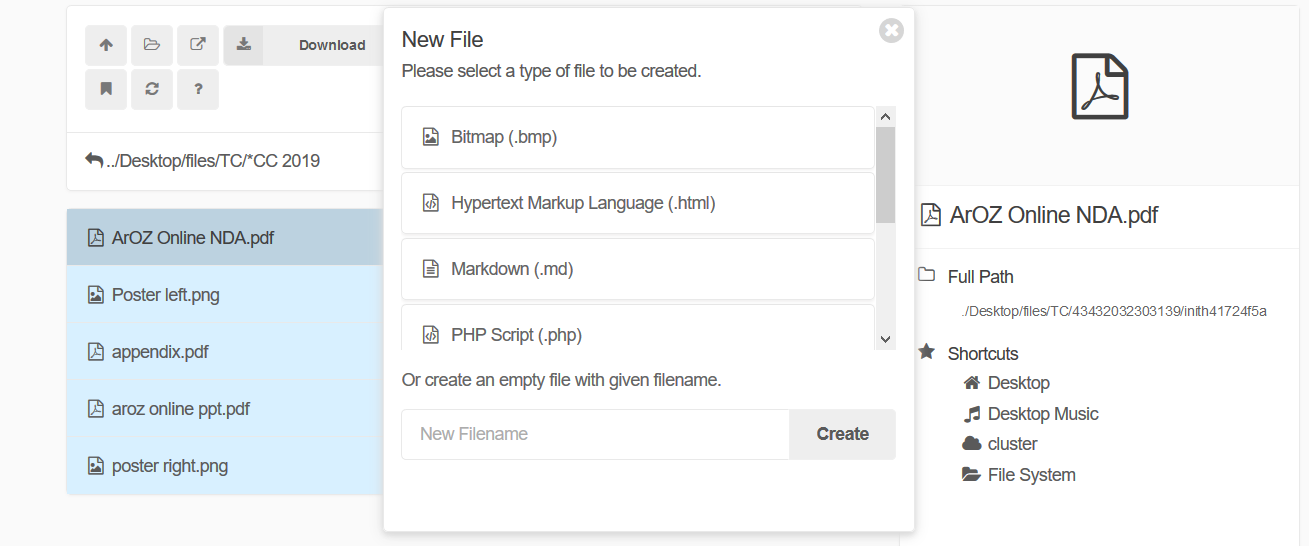Pick PHP Script (.php) file type
This screenshot has height=546, width=1309.
(x=638, y=333)
